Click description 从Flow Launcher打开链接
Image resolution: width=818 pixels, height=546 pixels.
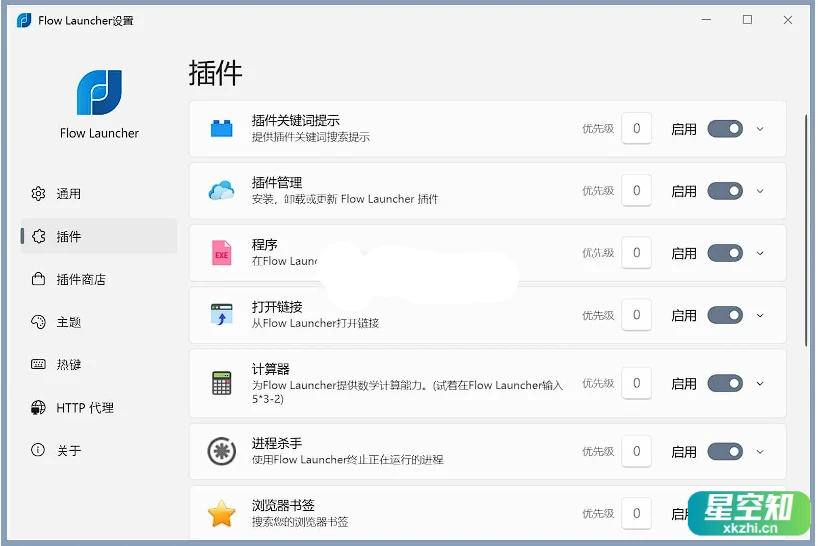[x=315, y=323]
